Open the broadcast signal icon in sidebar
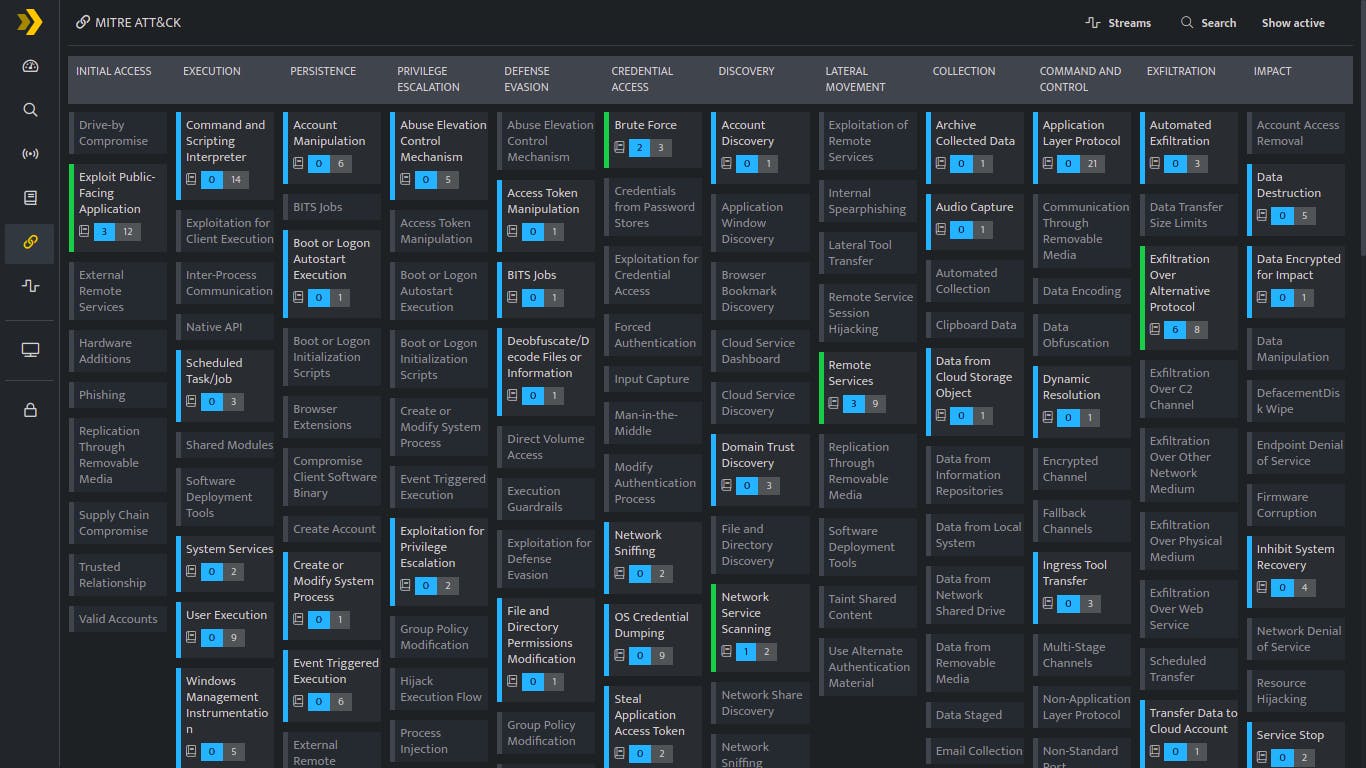This screenshot has height=768, width=1366. point(30,154)
